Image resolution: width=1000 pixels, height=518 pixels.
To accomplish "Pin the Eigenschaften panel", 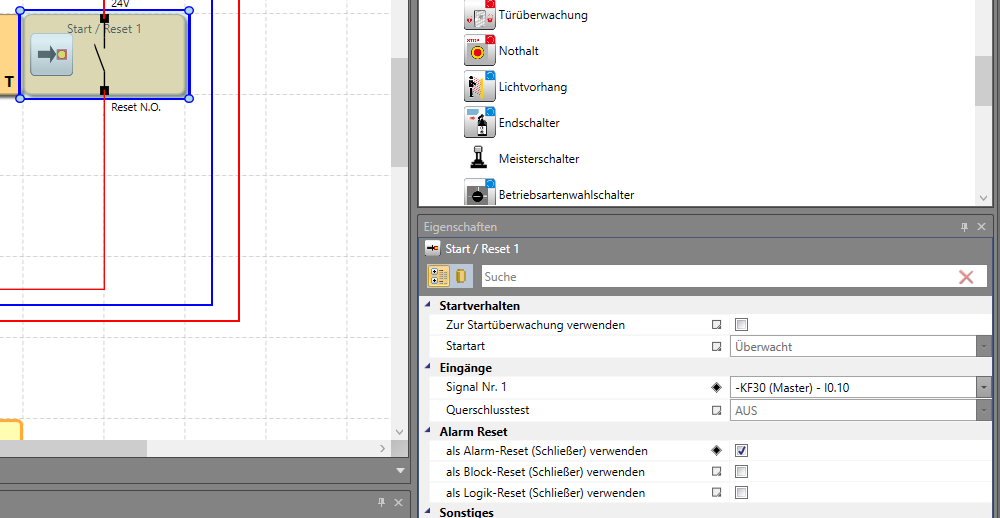I will point(965,228).
